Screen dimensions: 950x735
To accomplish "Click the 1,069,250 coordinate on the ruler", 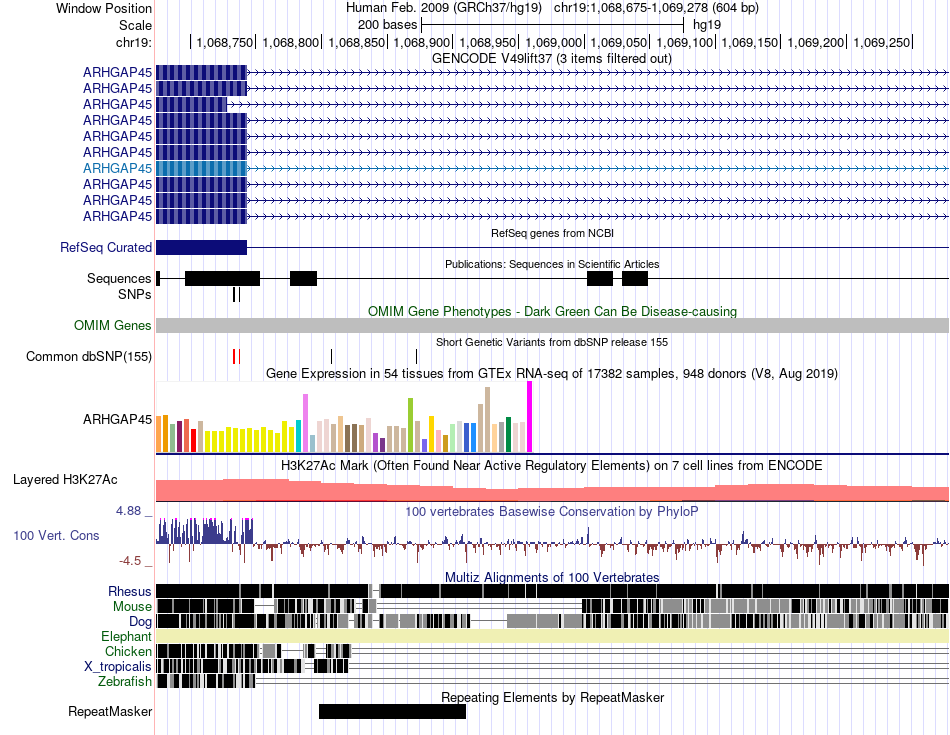I will (x=882, y=42).
